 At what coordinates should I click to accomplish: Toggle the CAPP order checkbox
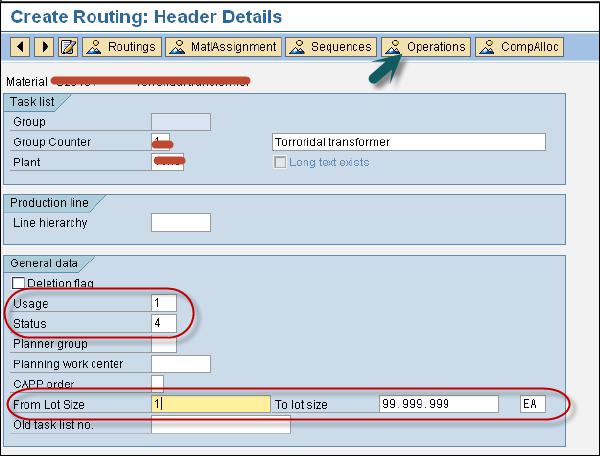coord(157,383)
